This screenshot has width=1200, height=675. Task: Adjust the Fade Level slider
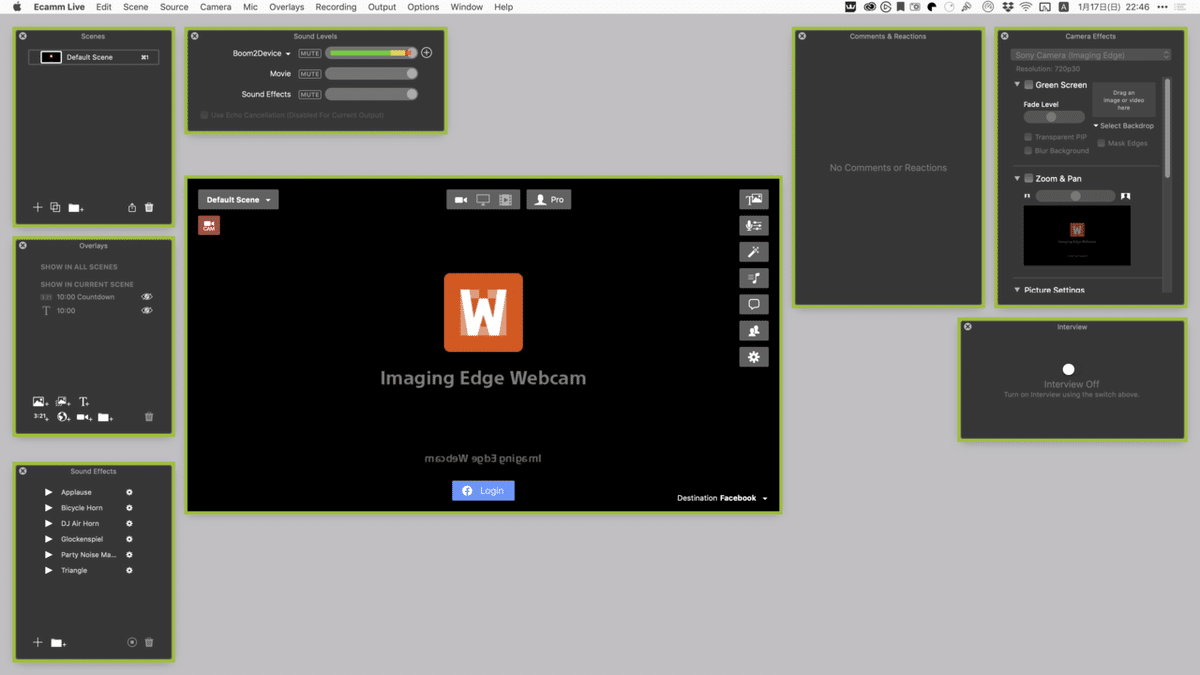1054,117
